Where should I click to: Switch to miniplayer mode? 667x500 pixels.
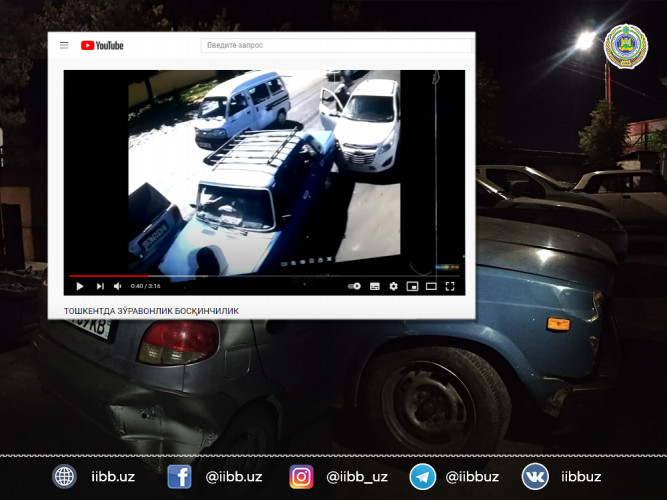click(412, 286)
